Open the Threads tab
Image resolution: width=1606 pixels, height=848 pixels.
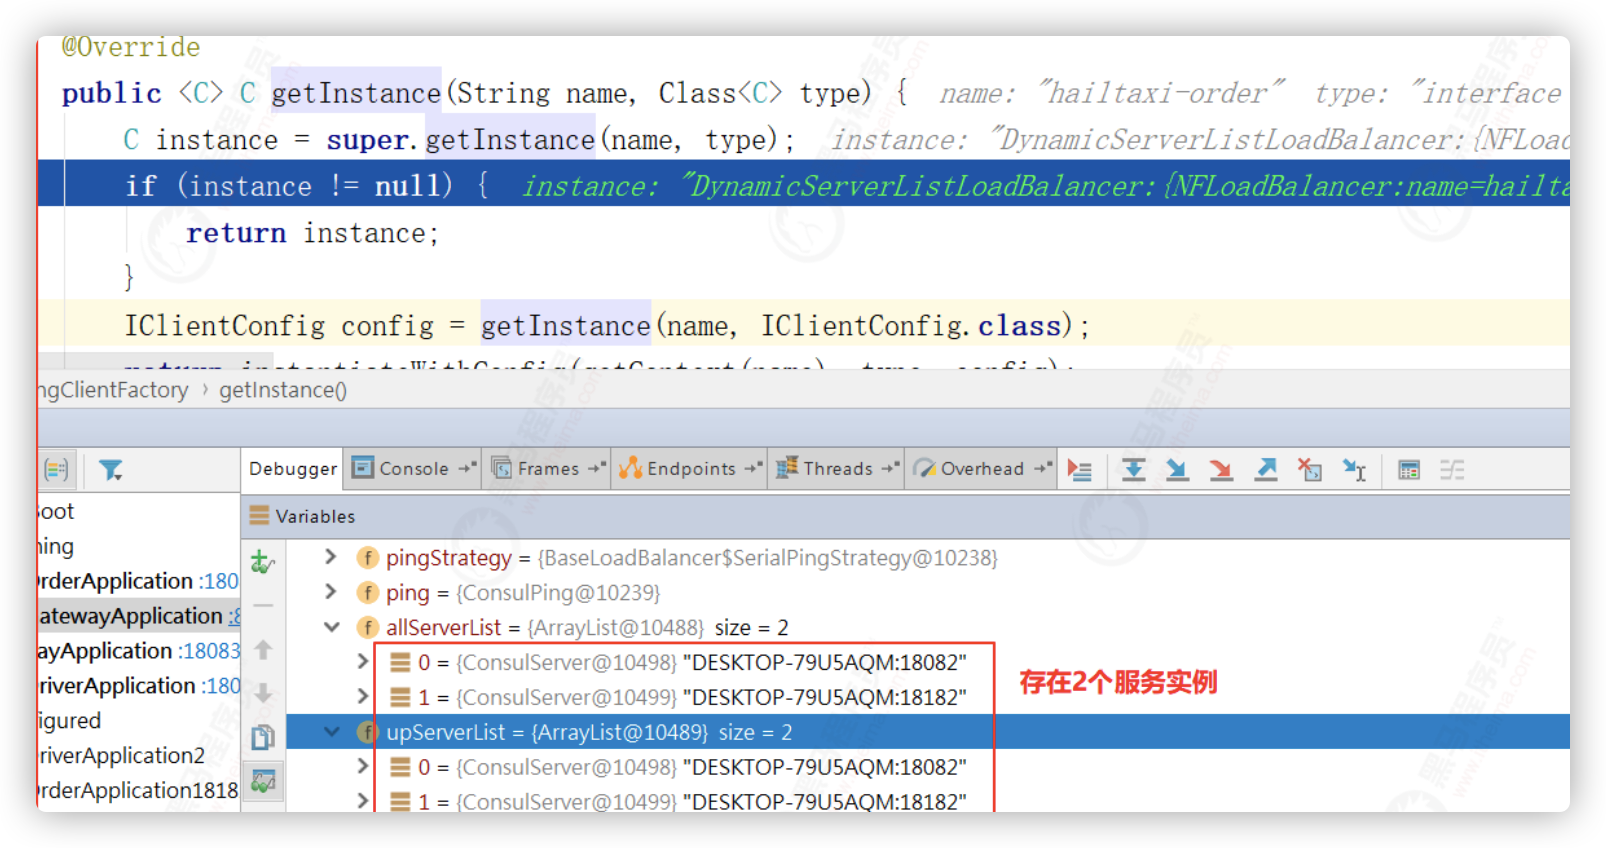click(x=838, y=468)
